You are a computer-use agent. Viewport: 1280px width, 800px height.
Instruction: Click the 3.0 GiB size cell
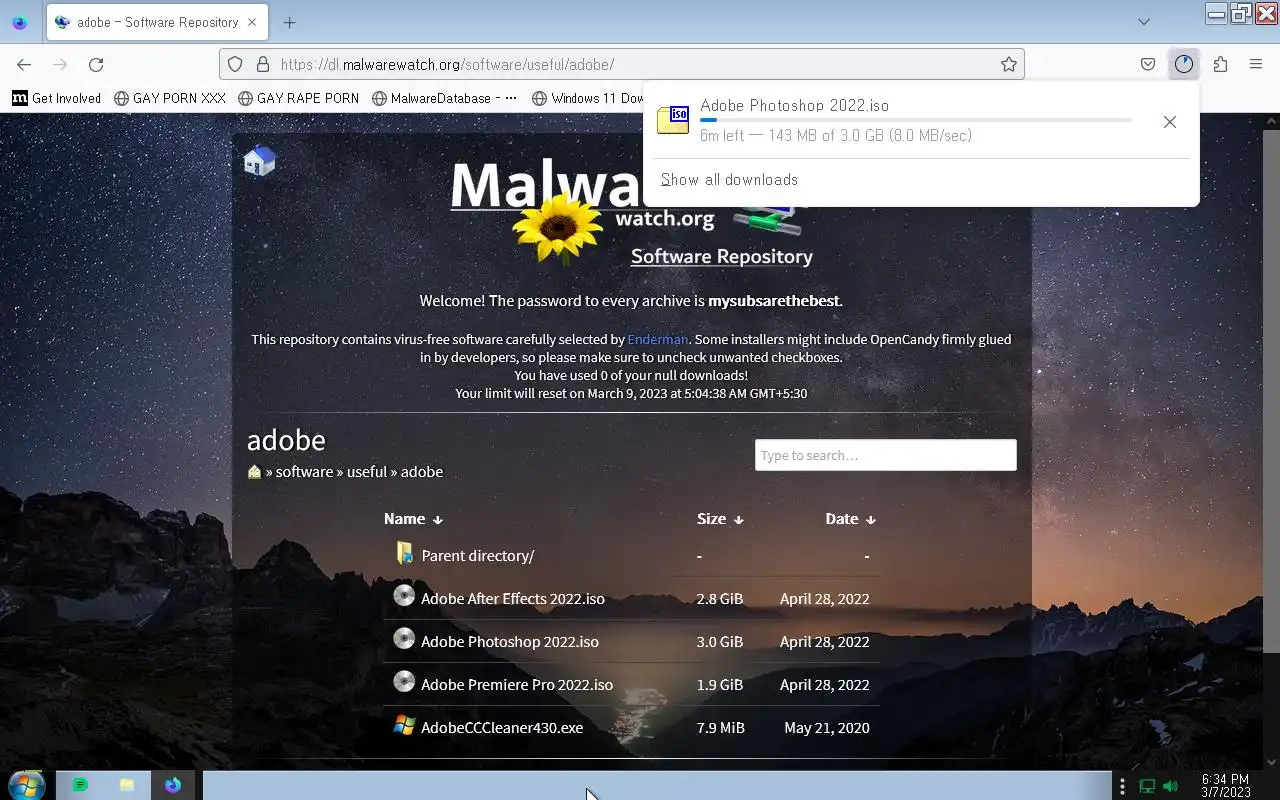tap(720, 642)
